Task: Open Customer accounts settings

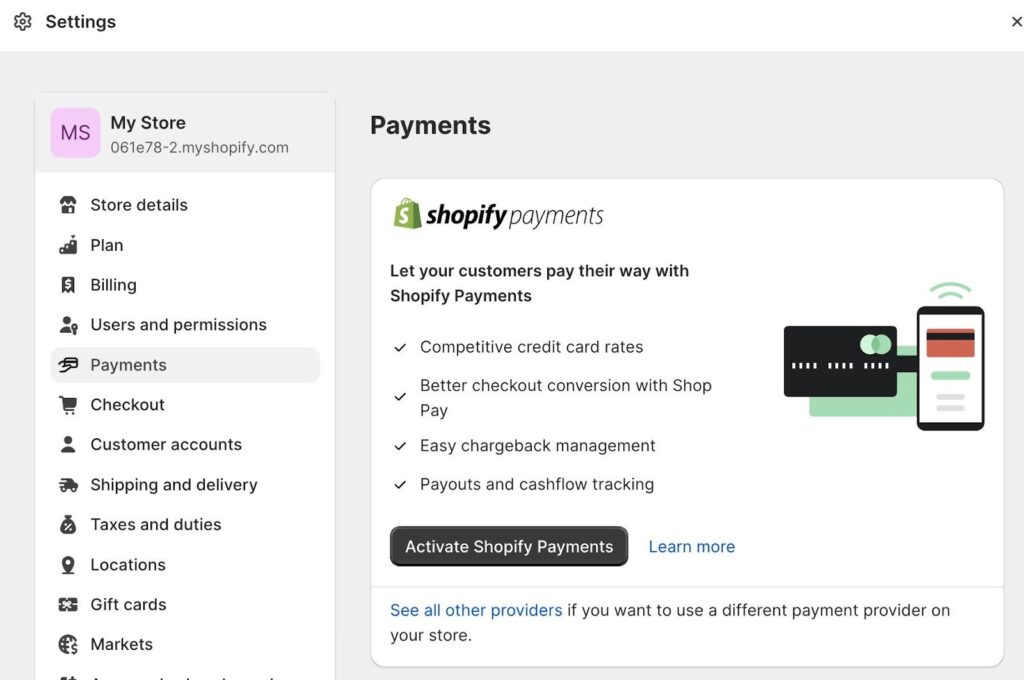Action: pyautogui.click(x=166, y=445)
